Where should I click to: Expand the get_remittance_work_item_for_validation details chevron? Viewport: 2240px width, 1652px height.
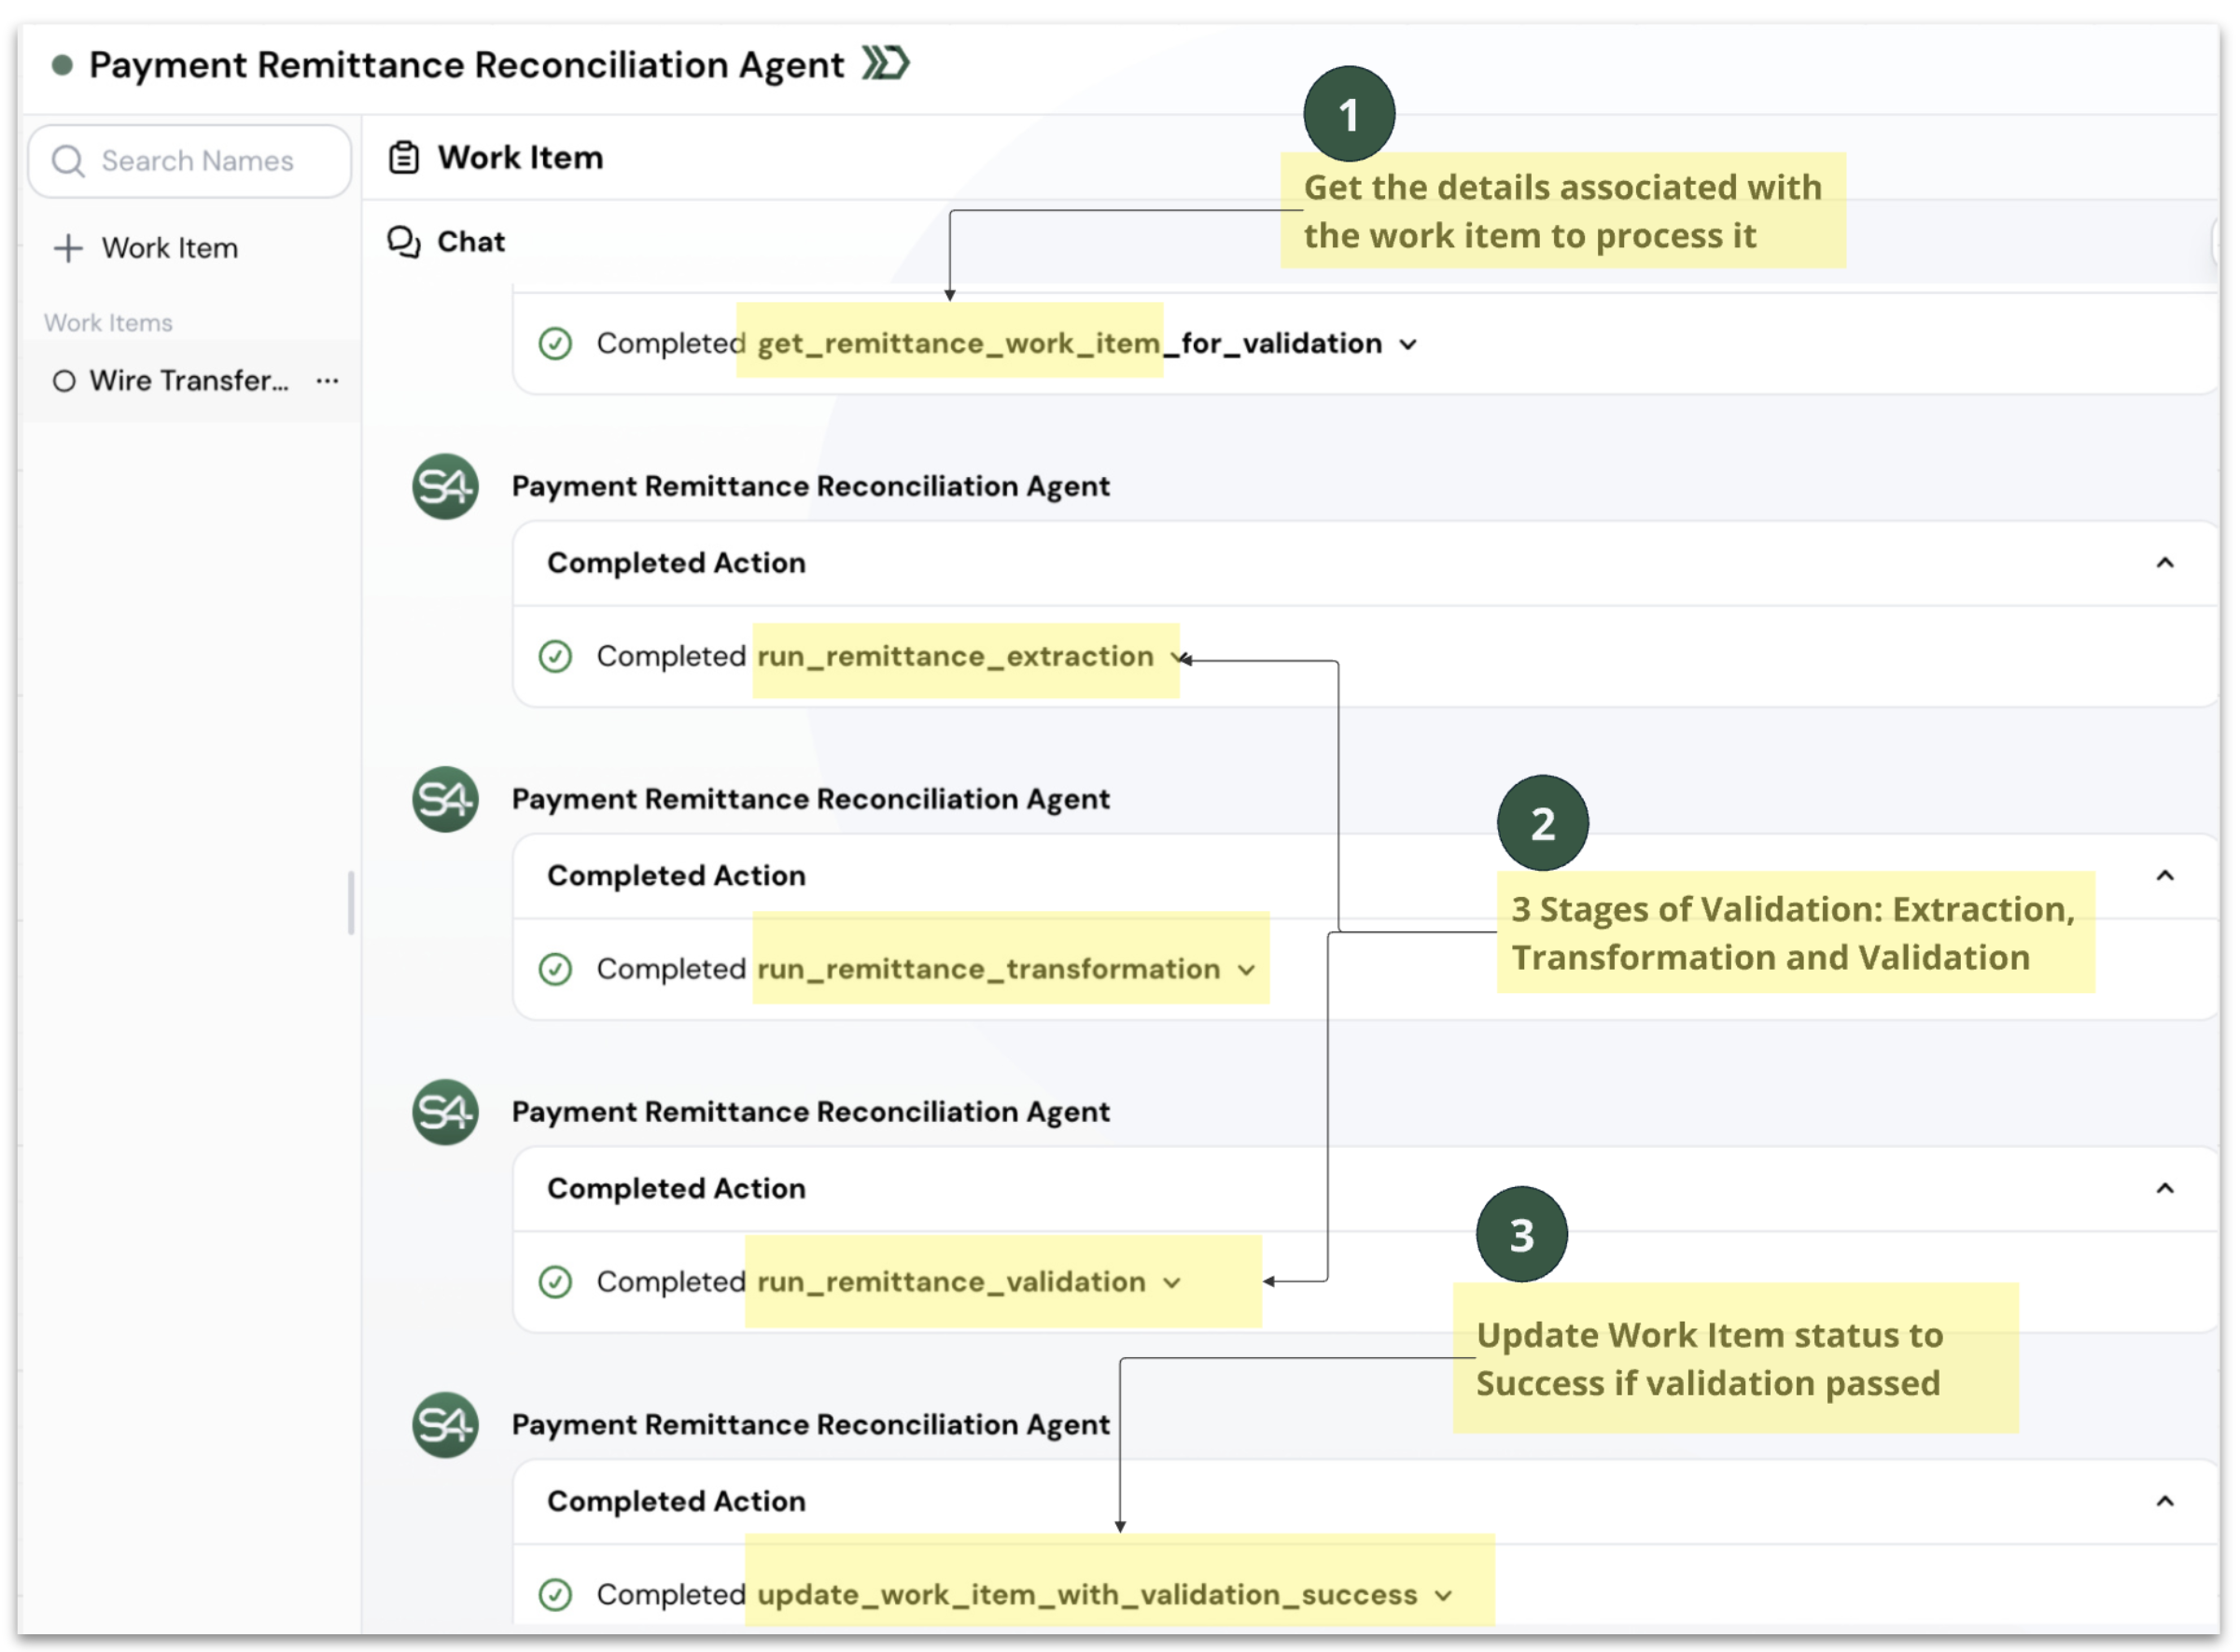1408,345
